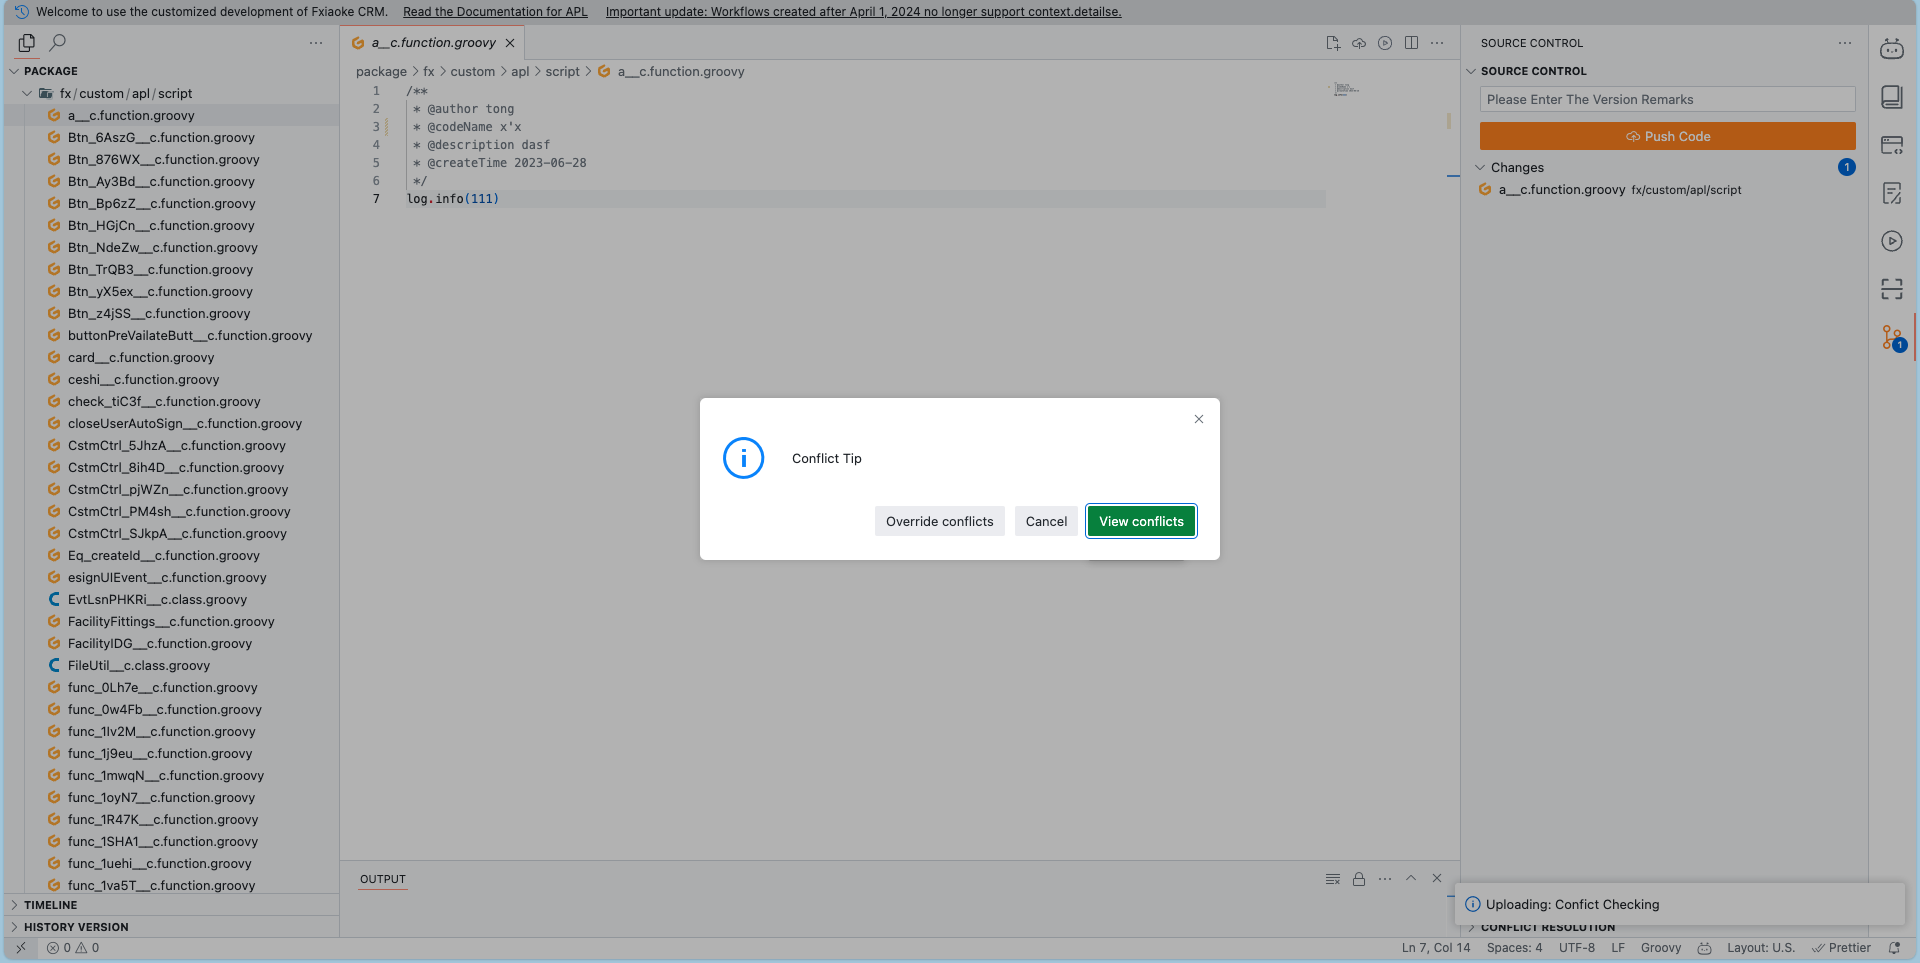Image resolution: width=1920 pixels, height=963 pixels.
Task: Open the search magnifier in the left panel
Action: (x=58, y=43)
